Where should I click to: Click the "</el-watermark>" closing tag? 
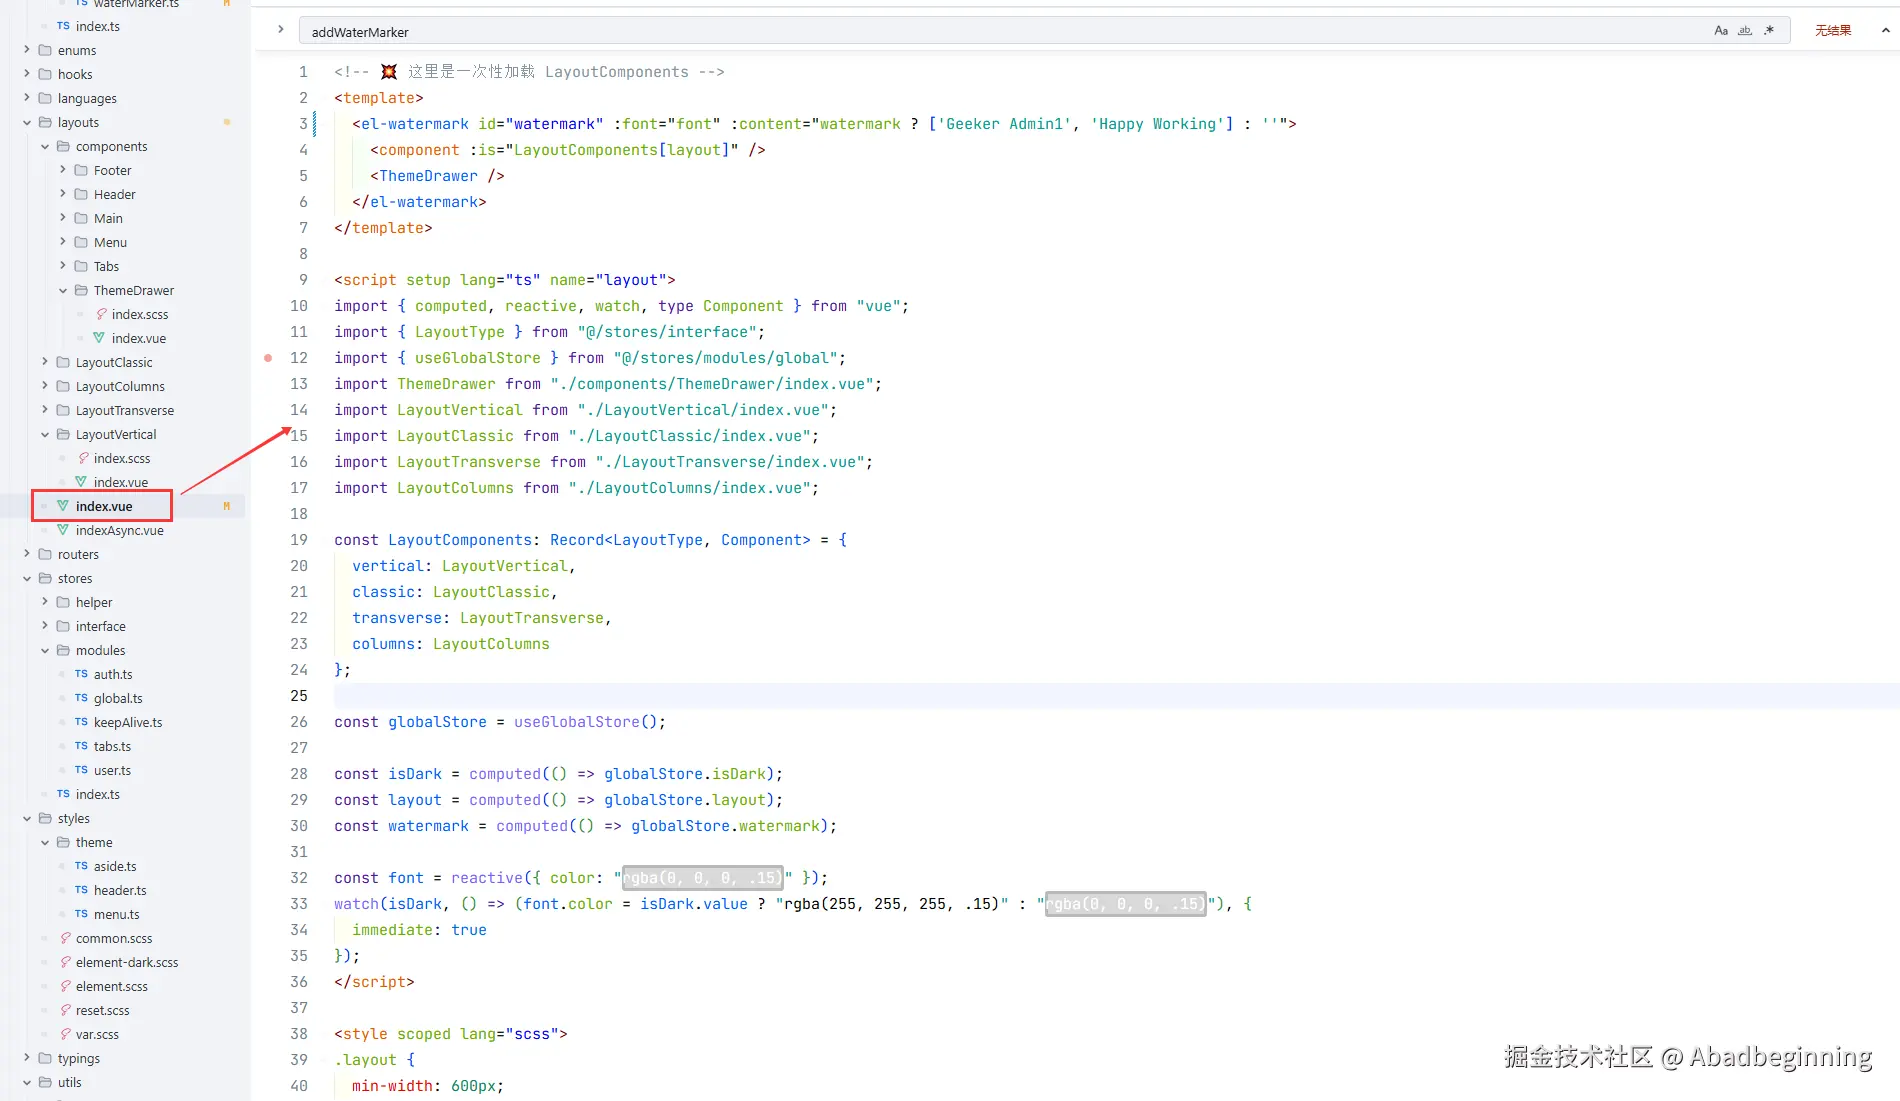(419, 202)
